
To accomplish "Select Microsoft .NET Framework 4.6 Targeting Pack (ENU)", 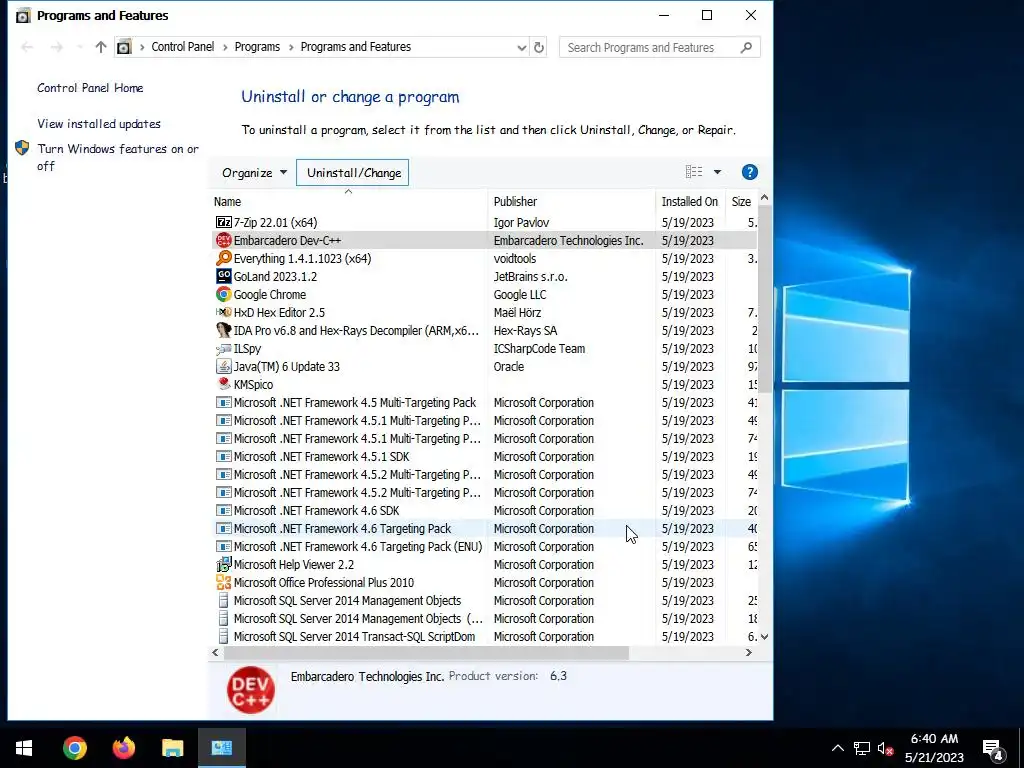I will pyautogui.click(x=486, y=547).
